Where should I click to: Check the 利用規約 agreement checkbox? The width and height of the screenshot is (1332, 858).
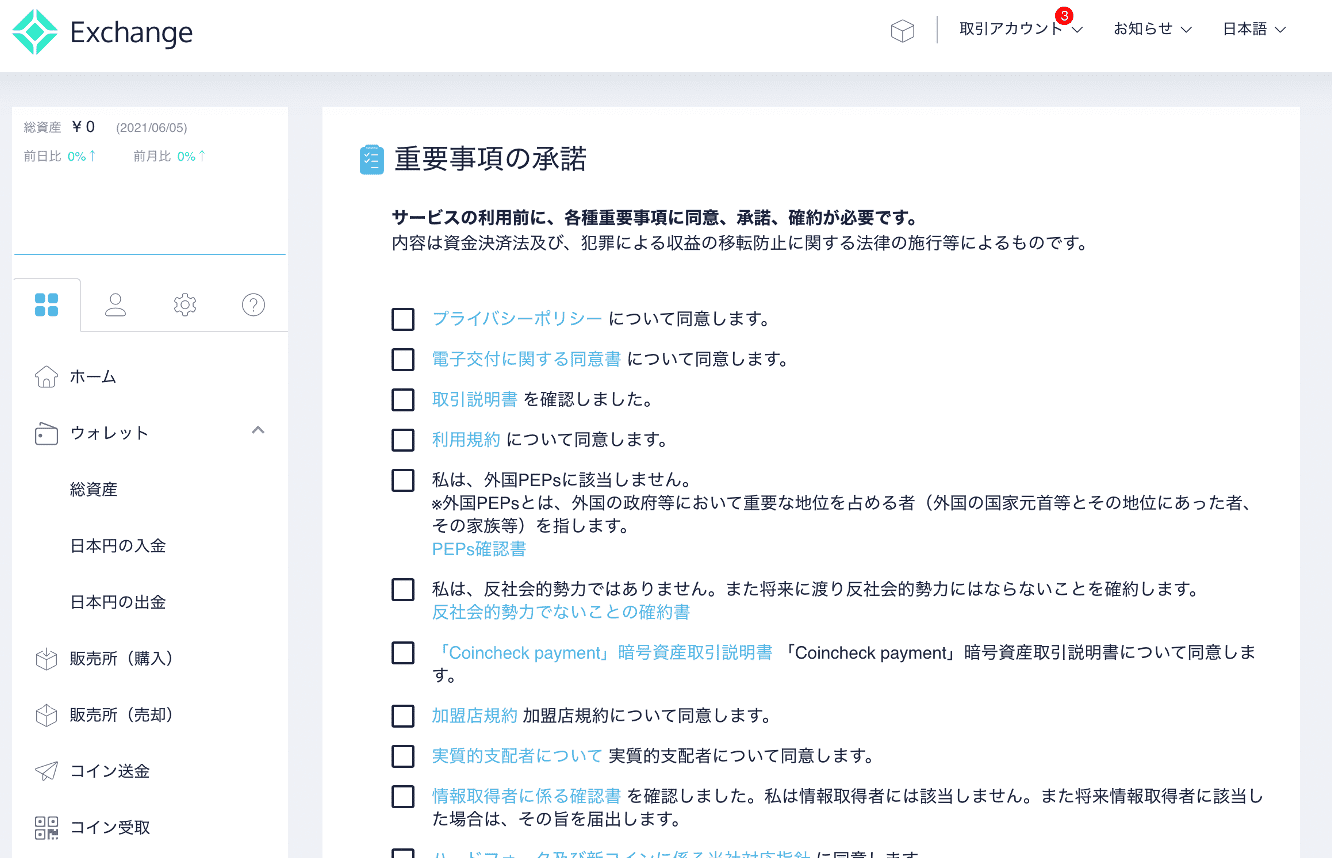tap(403, 440)
